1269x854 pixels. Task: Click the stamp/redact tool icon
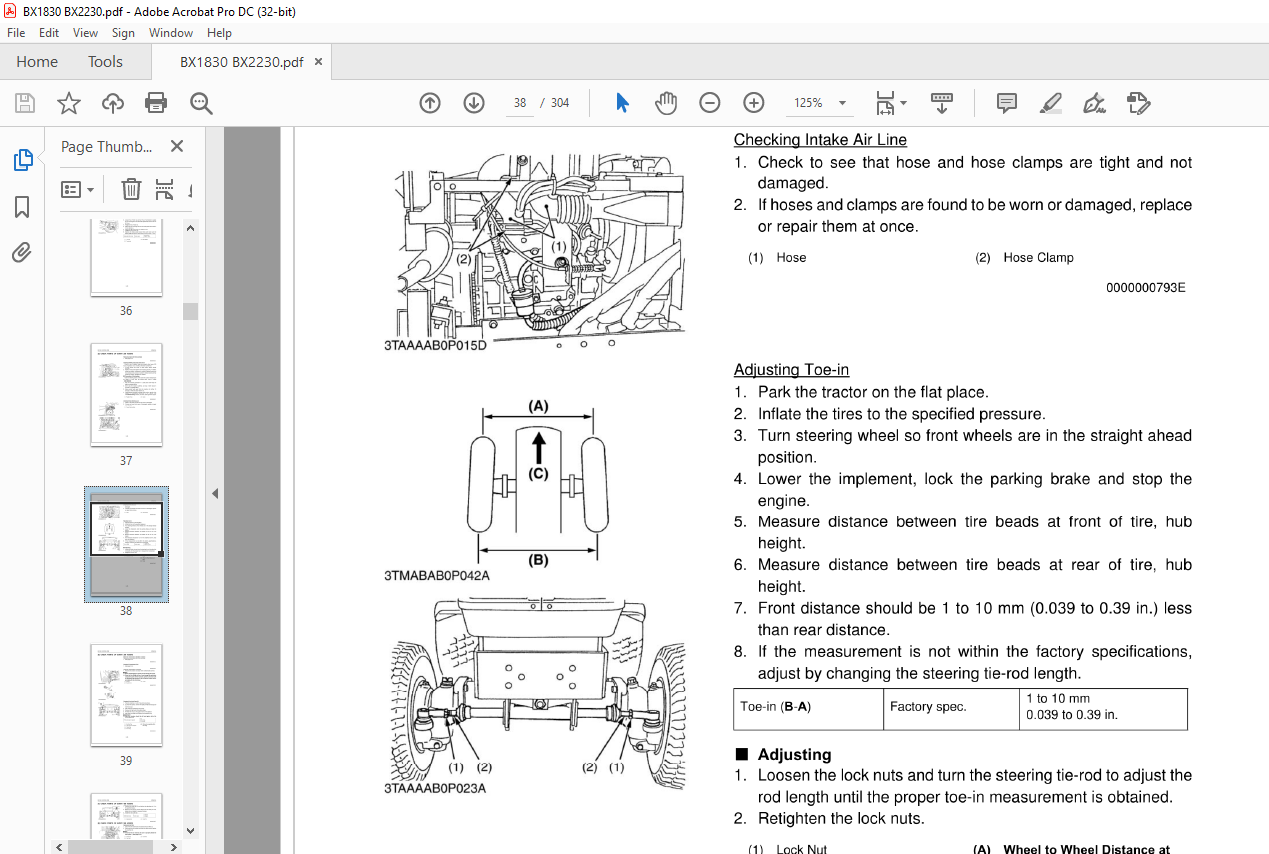pyautogui.click(x=1138, y=103)
